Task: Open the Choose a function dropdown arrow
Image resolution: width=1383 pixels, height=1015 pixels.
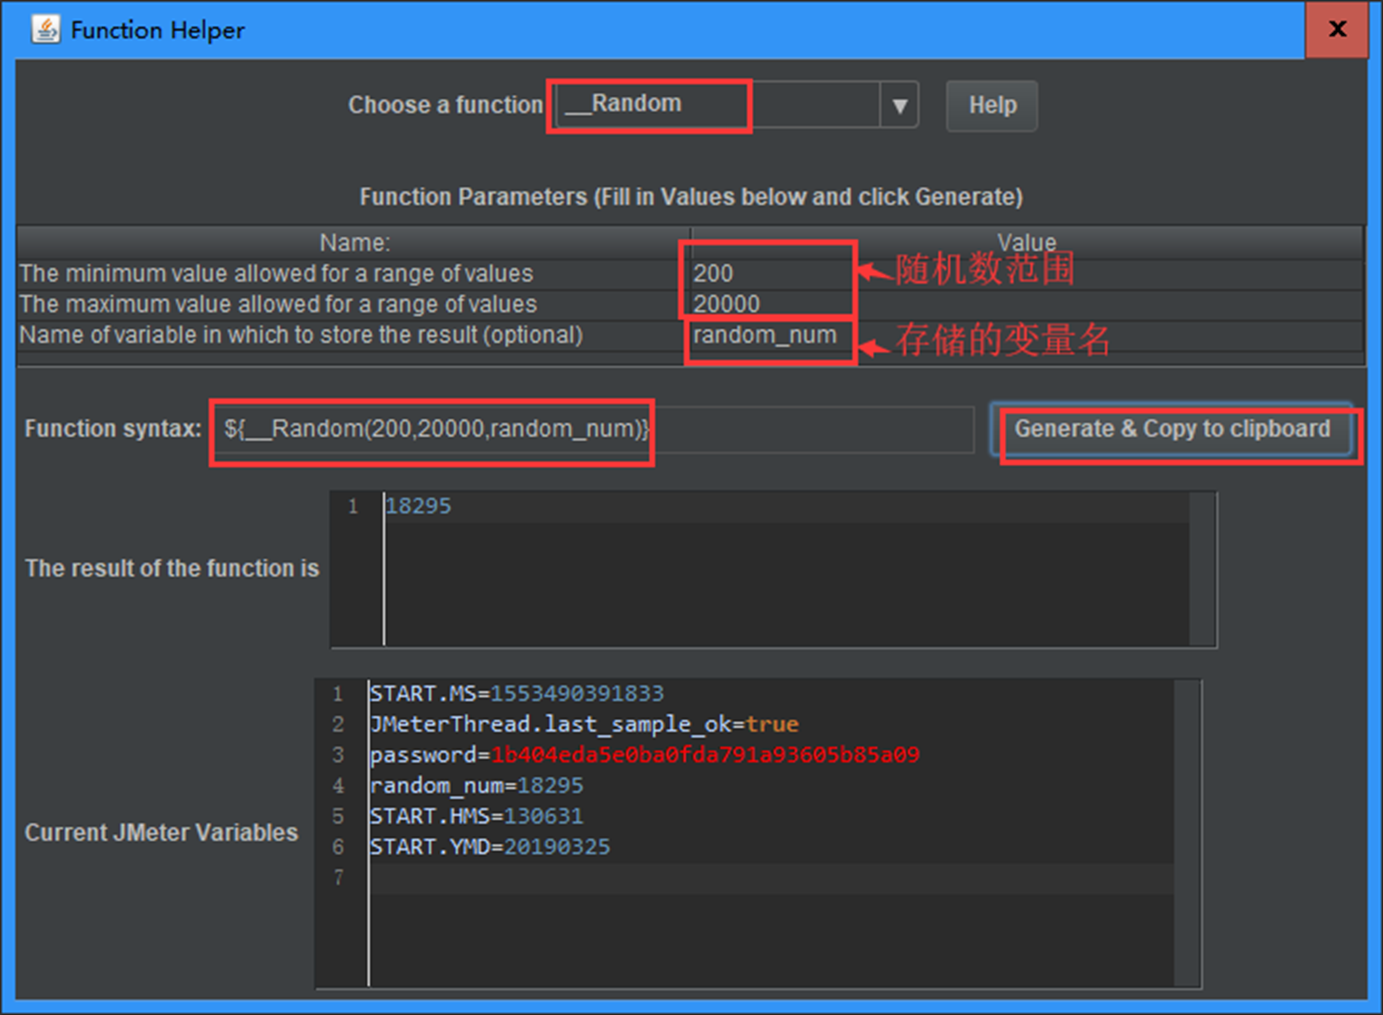Action: (899, 105)
